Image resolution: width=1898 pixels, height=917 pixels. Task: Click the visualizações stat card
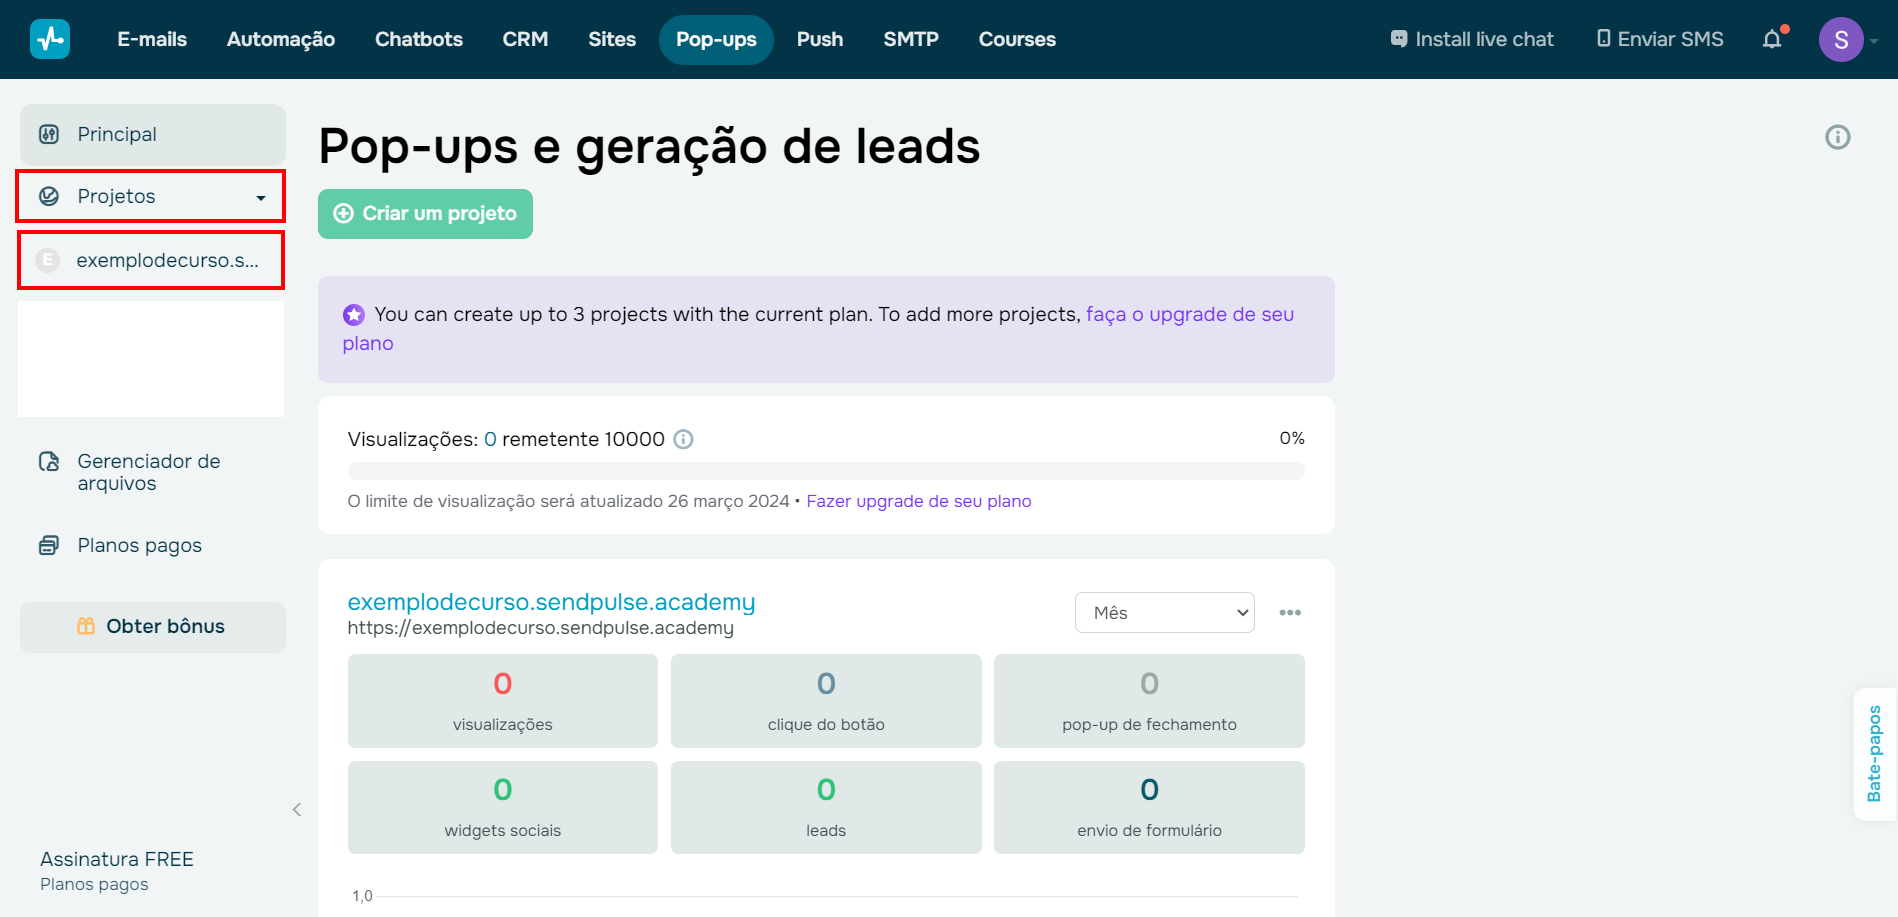pos(503,701)
